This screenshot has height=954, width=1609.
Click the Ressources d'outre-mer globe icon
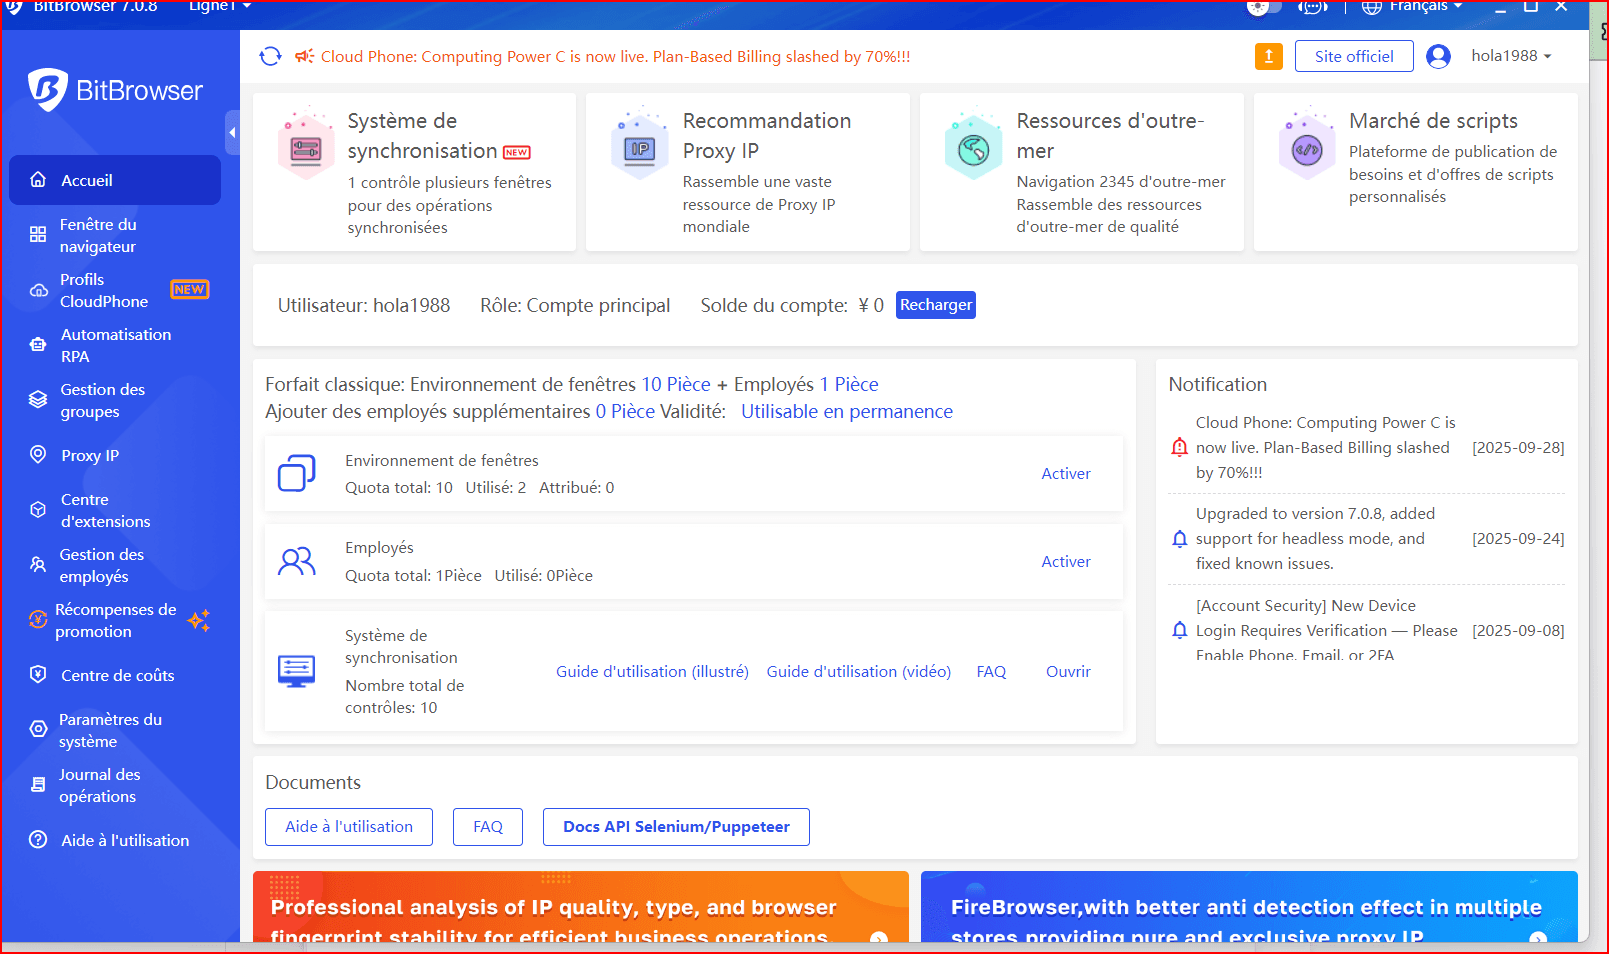(973, 150)
